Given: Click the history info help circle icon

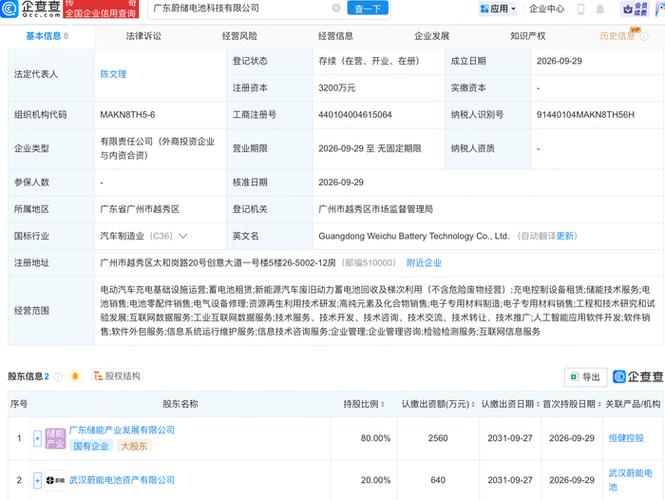Looking at the screenshot, I should click(644, 37).
